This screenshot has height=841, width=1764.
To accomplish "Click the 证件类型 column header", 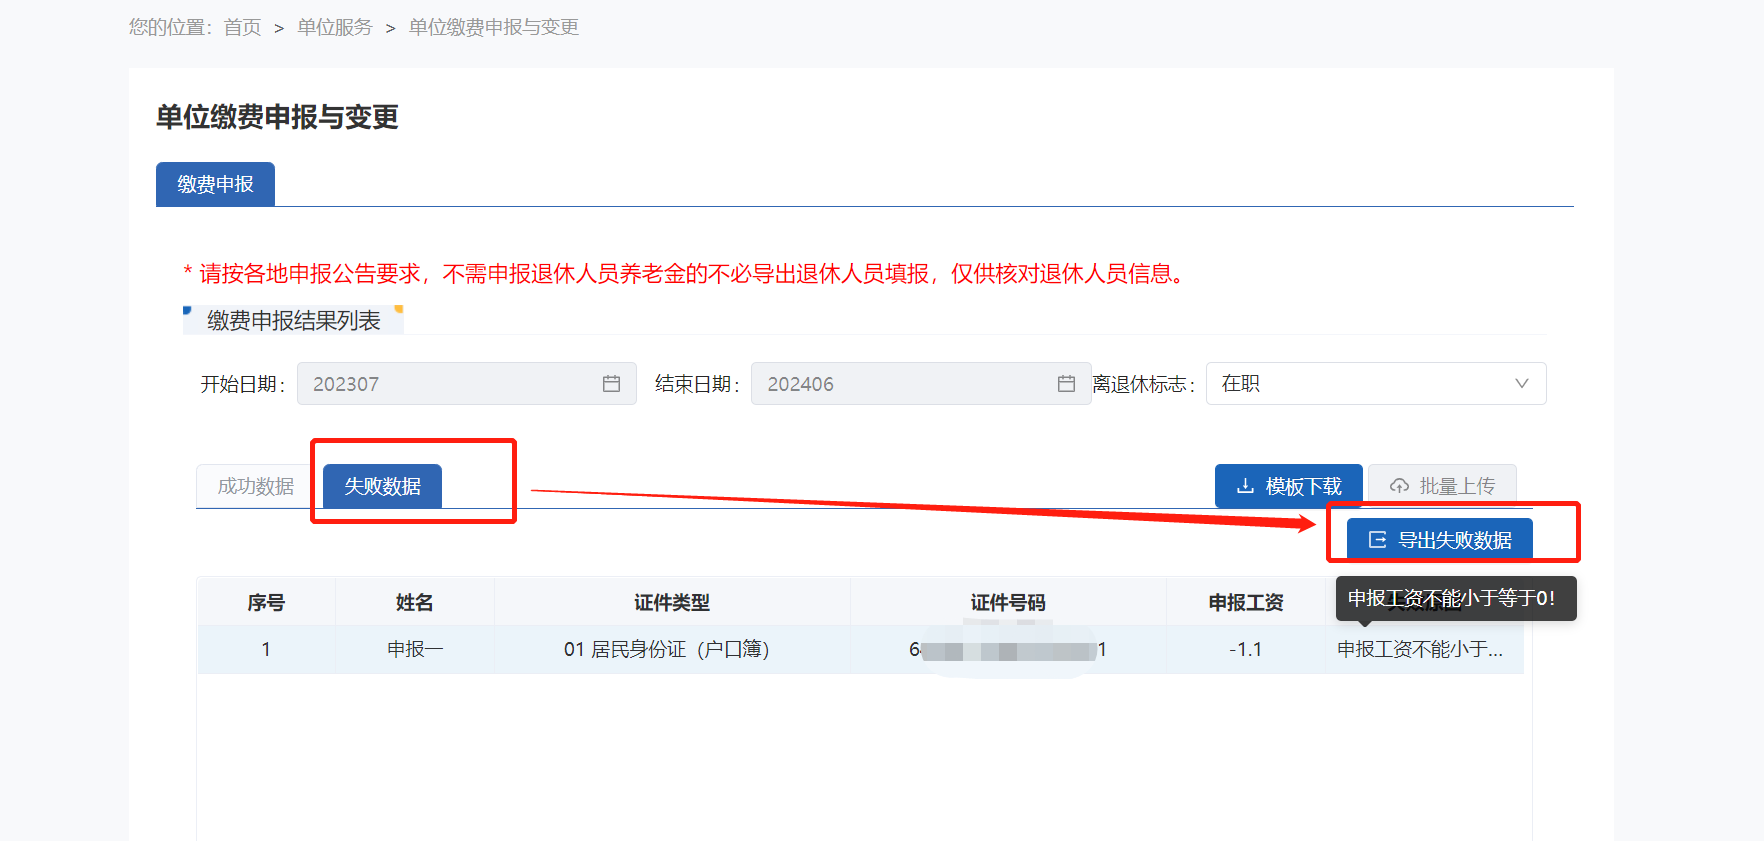I will pos(672,603).
